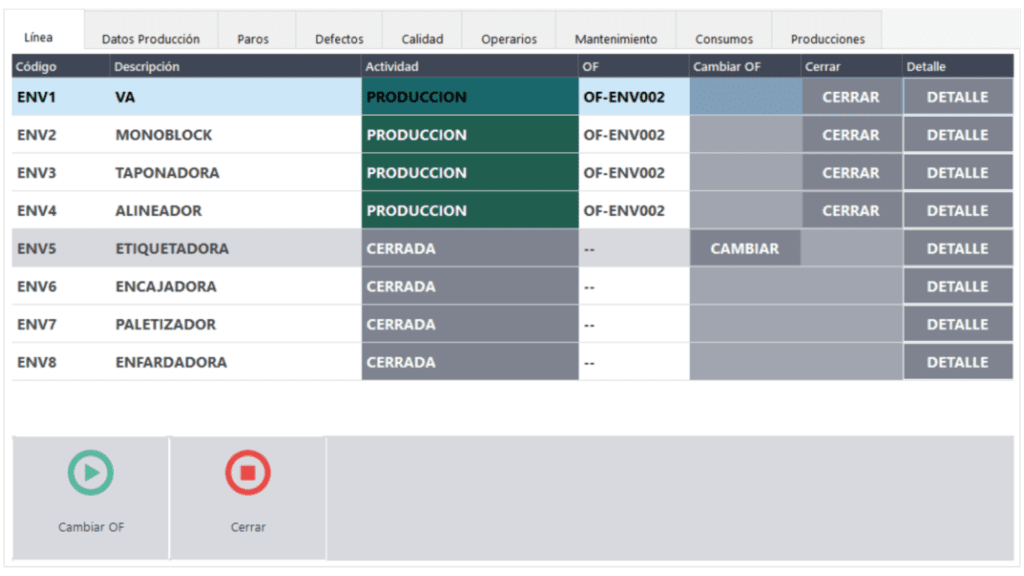Click the green play Cambiar OF icon
The image size is (1024, 576).
point(91,473)
